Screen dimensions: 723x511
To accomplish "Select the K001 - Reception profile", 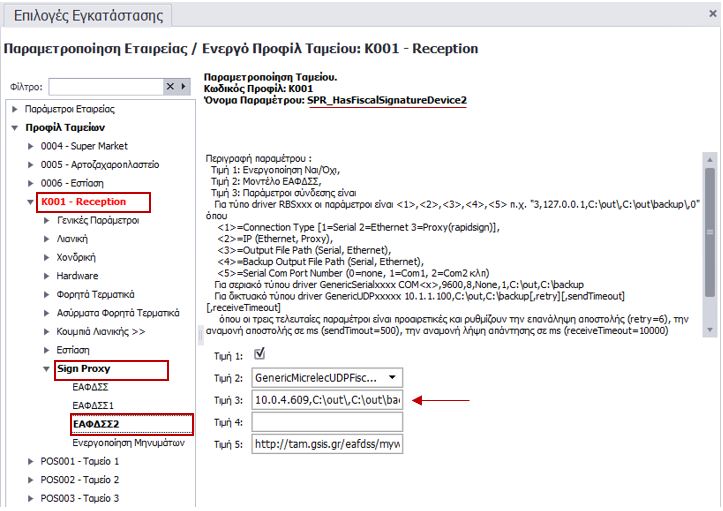I will 83,202.
